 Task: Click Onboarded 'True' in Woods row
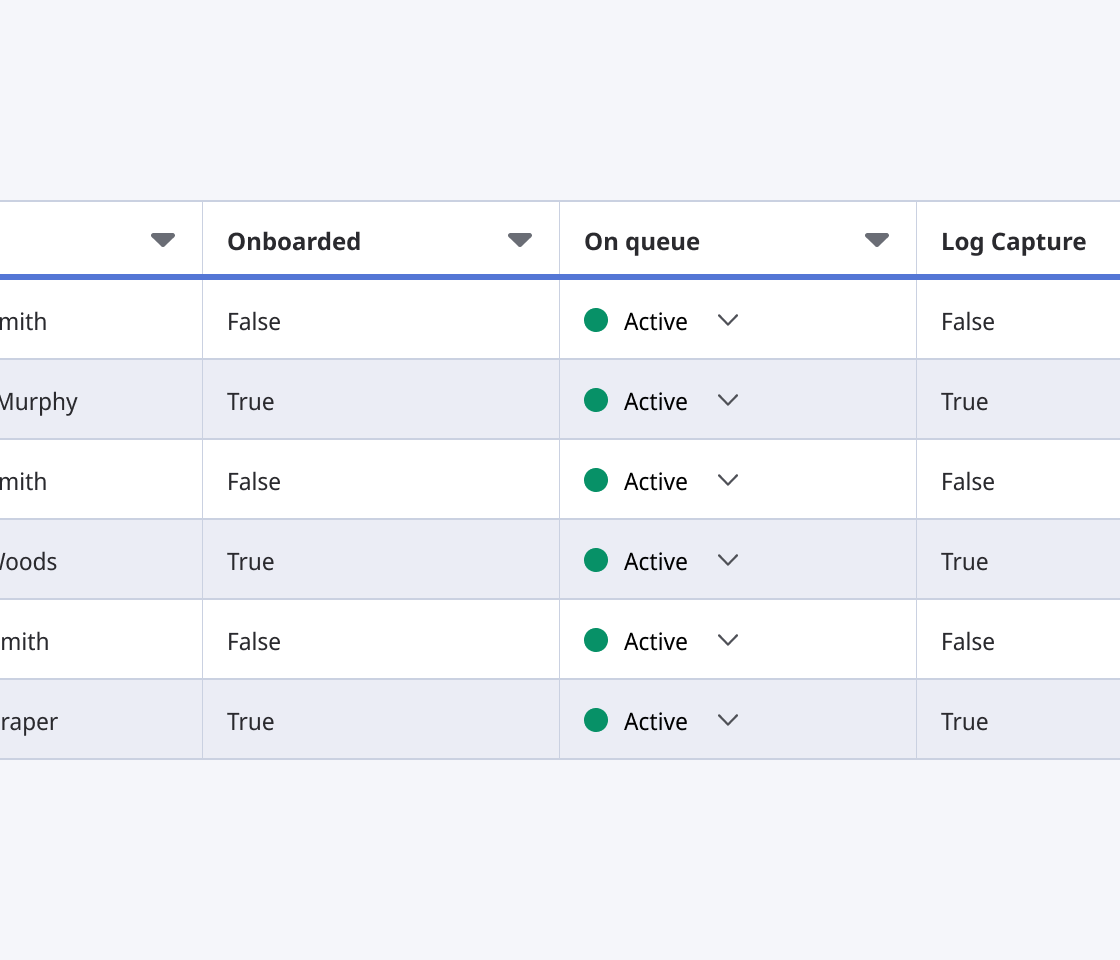tap(251, 561)
